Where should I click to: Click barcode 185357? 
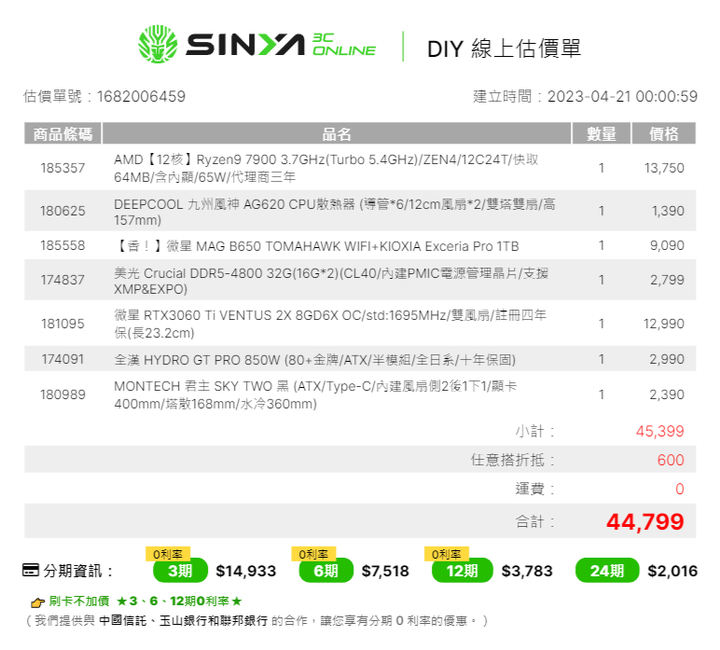coord(63,168)
